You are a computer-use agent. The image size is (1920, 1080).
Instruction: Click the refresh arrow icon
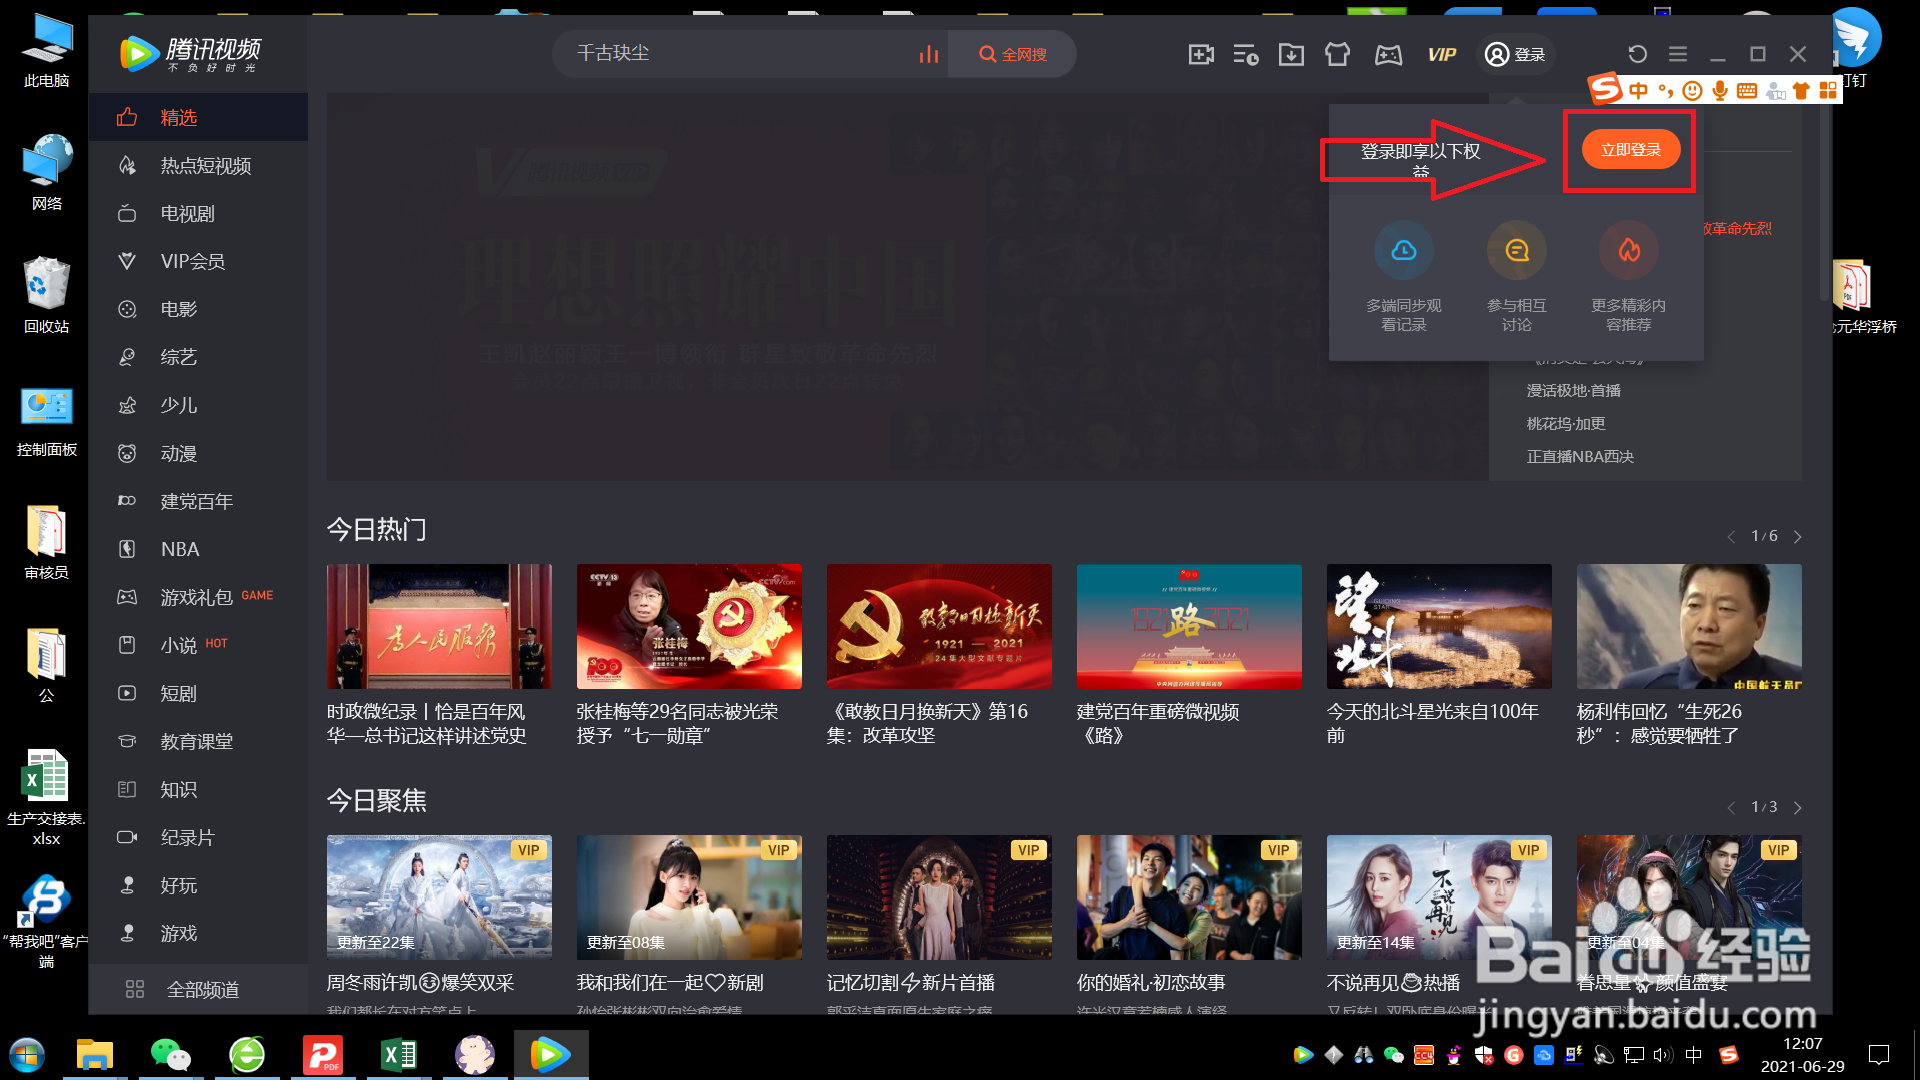pos(1637,54)
